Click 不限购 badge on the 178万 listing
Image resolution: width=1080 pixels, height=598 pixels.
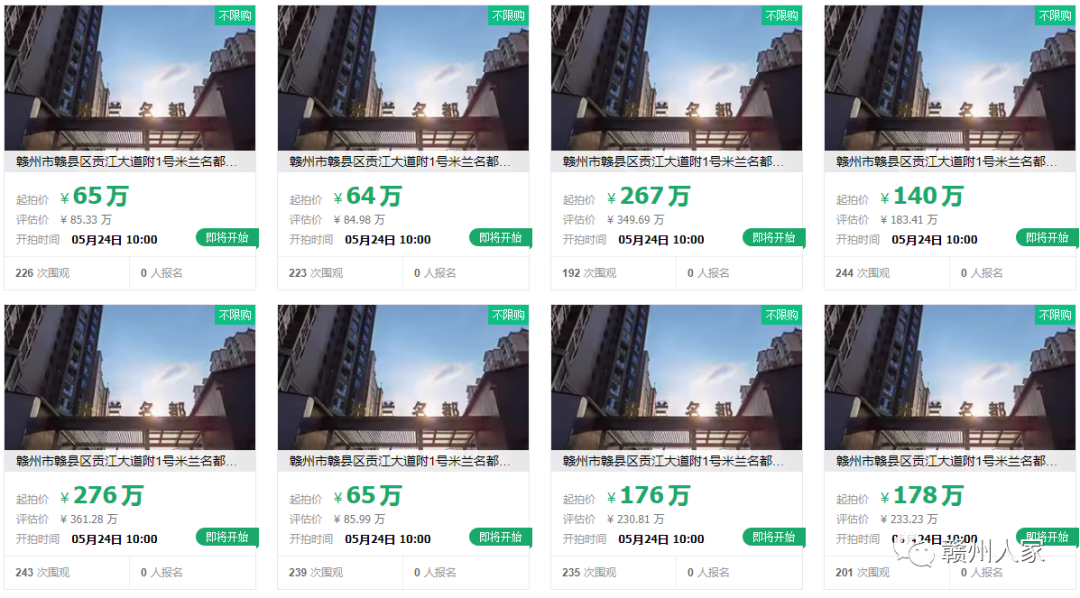click(1055, 315)
